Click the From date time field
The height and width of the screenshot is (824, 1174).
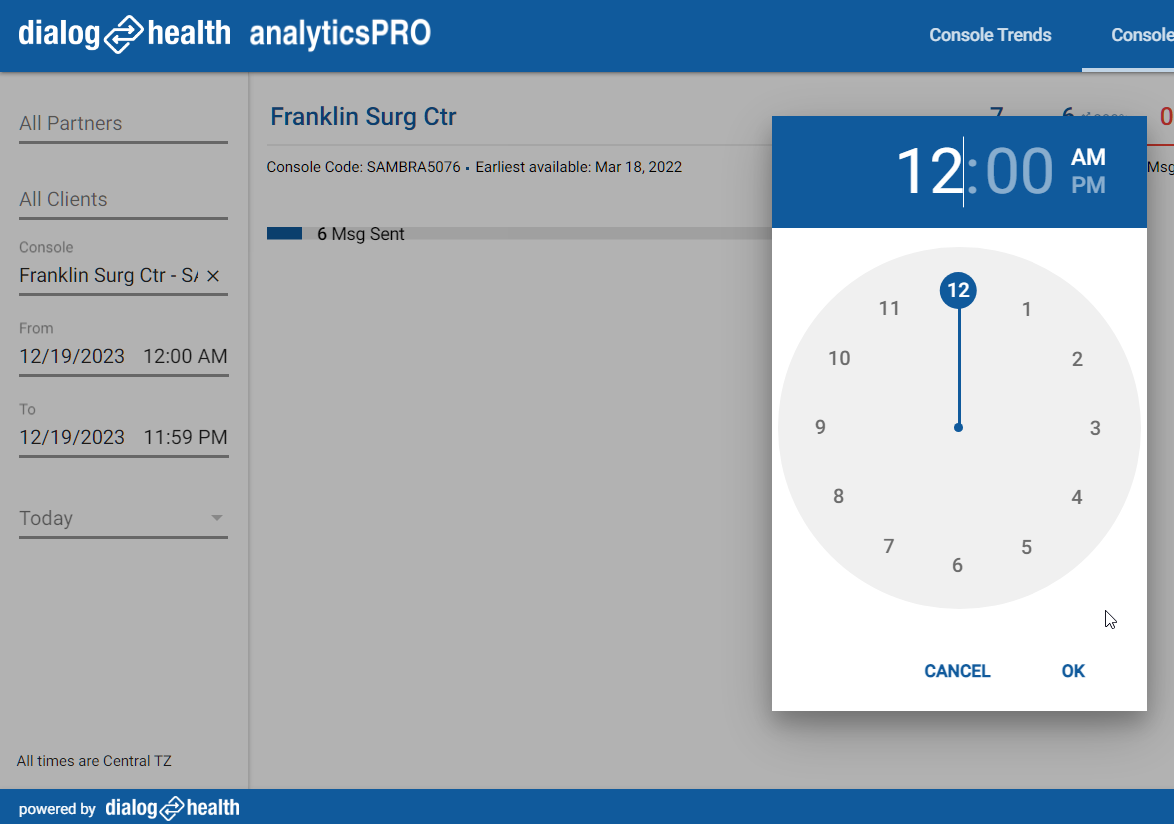click(123, 356)
